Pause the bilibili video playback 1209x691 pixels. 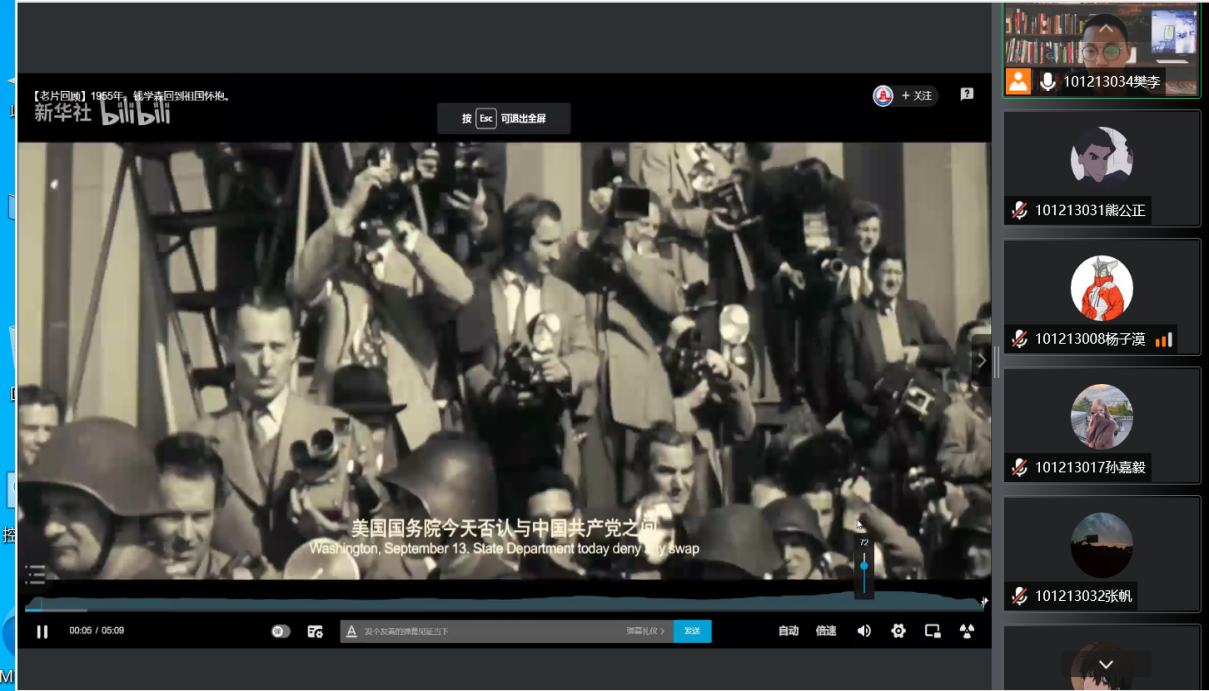(42, 631)
